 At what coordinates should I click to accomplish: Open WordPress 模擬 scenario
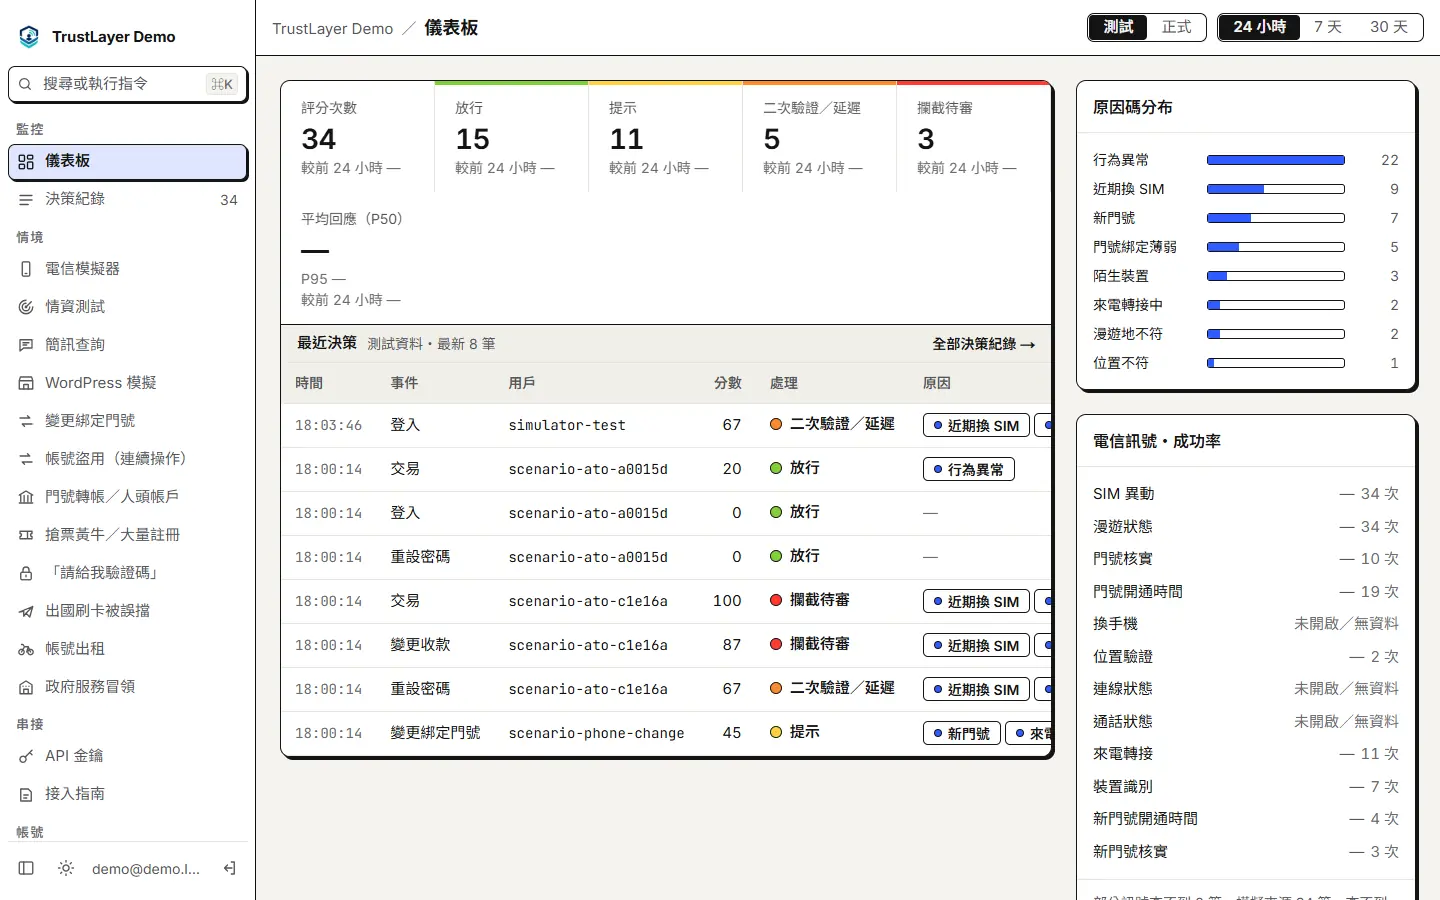coord(128,383)
